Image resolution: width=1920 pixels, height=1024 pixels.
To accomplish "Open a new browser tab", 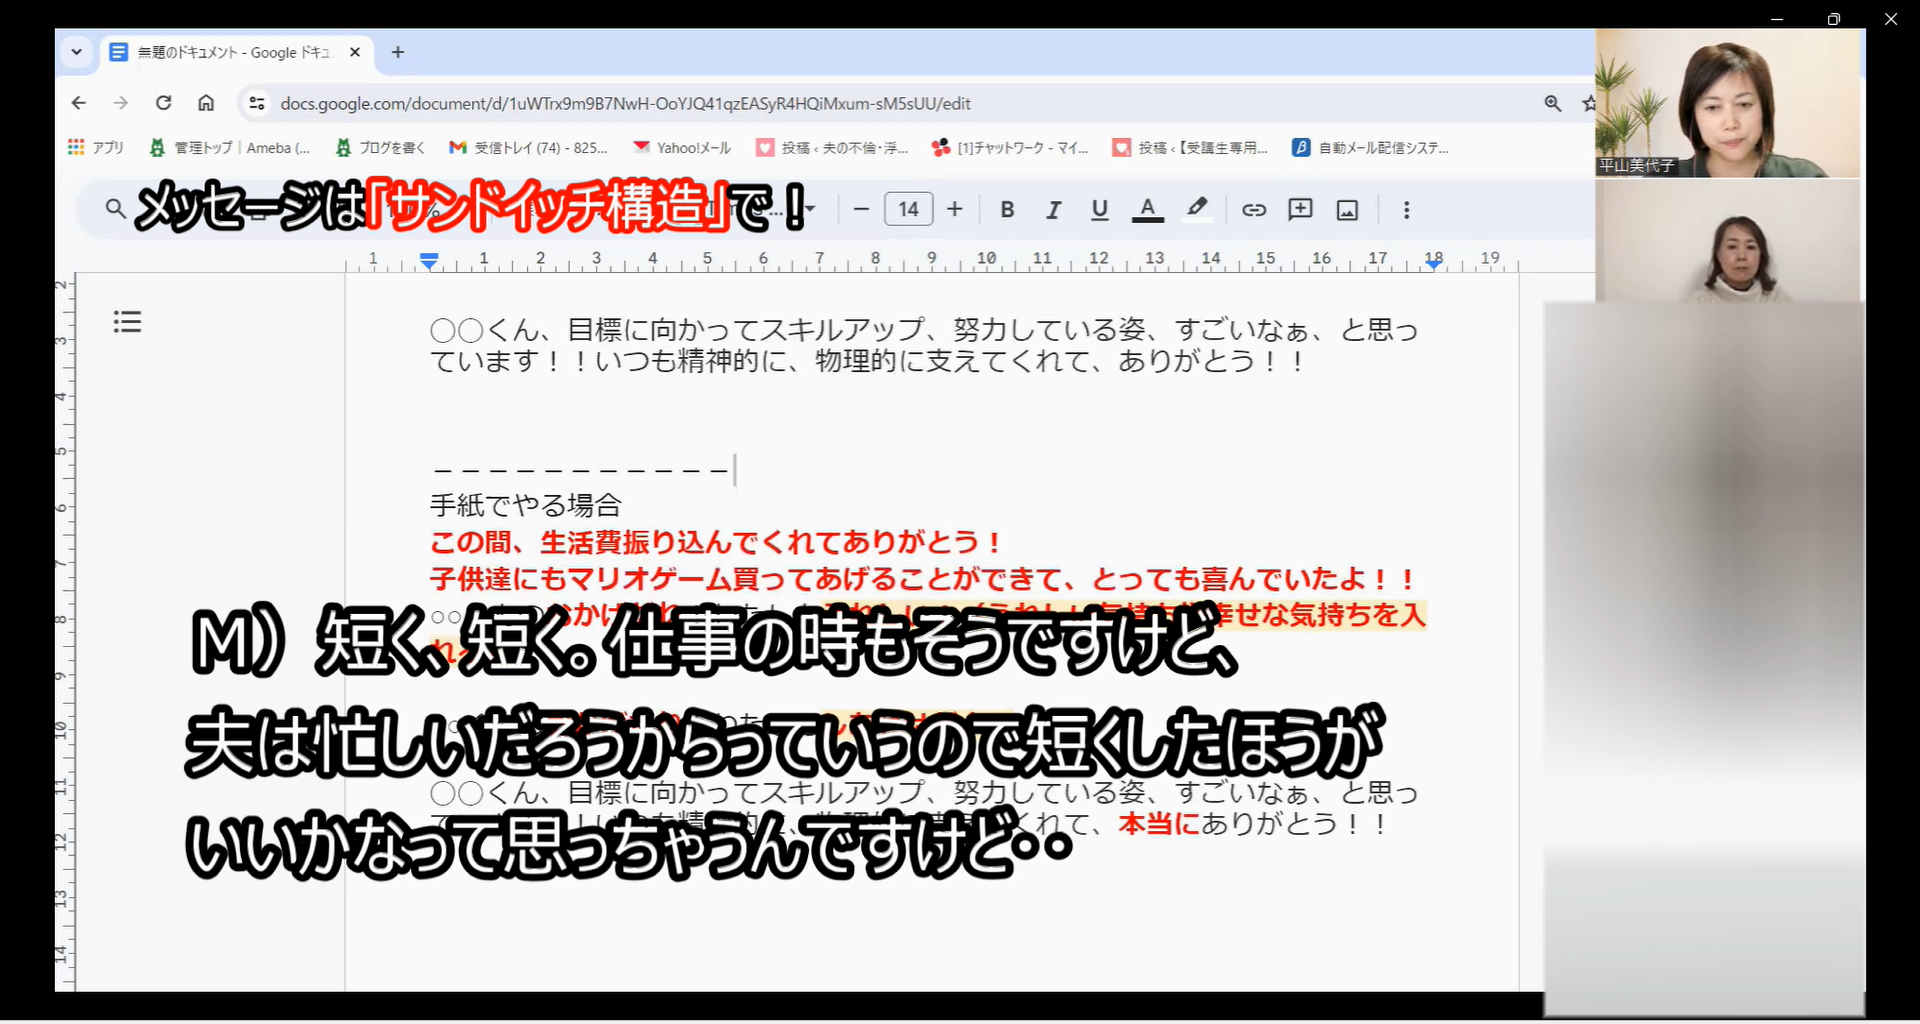I will 398,52.
